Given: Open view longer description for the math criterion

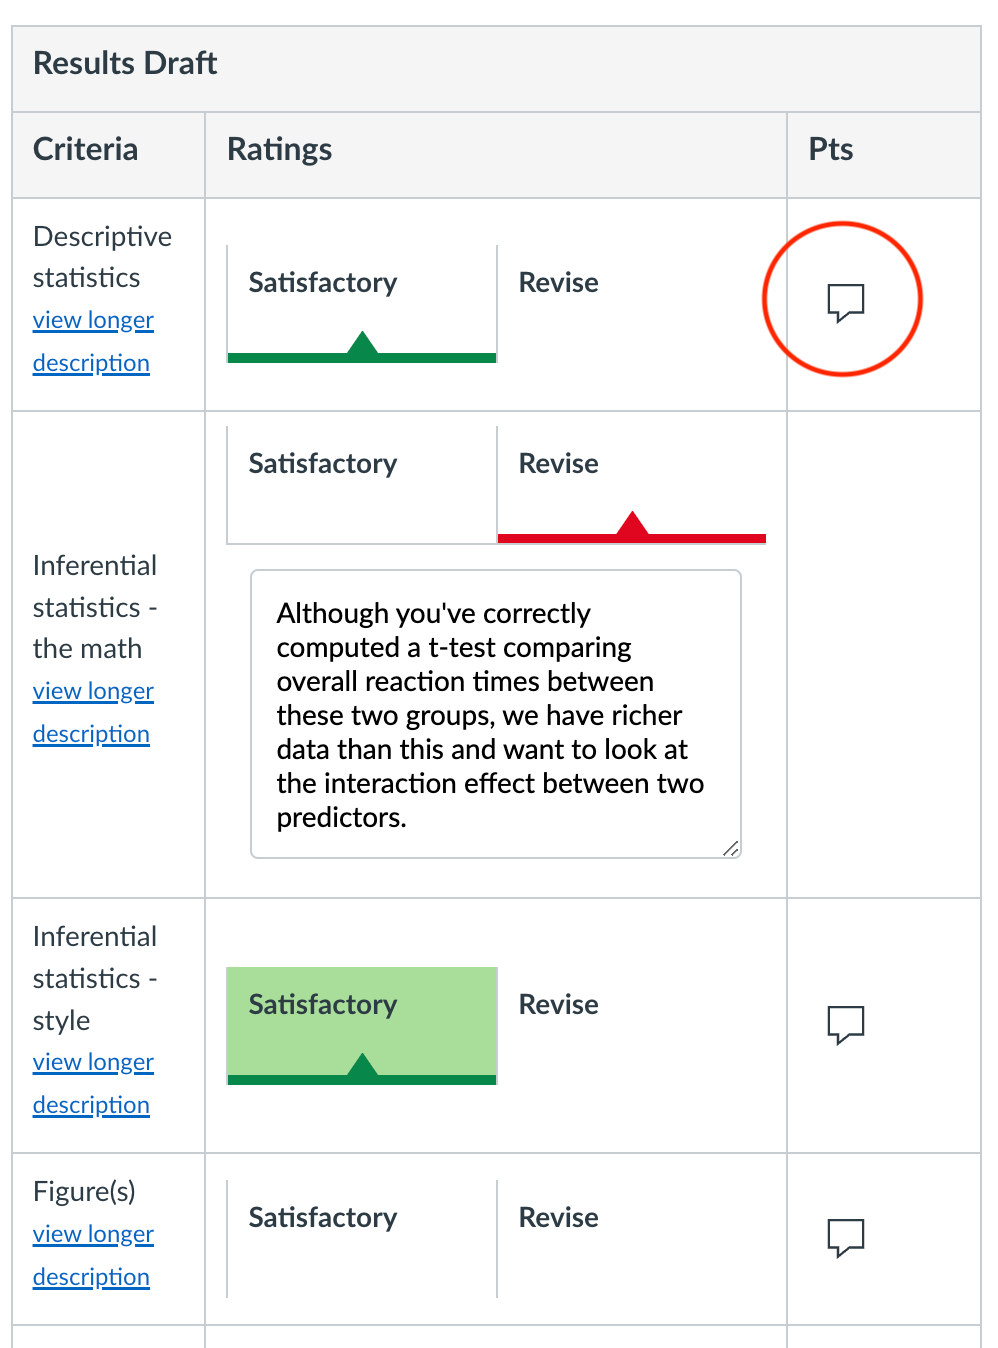Looking at the screenshot, I should coord(93,711).
